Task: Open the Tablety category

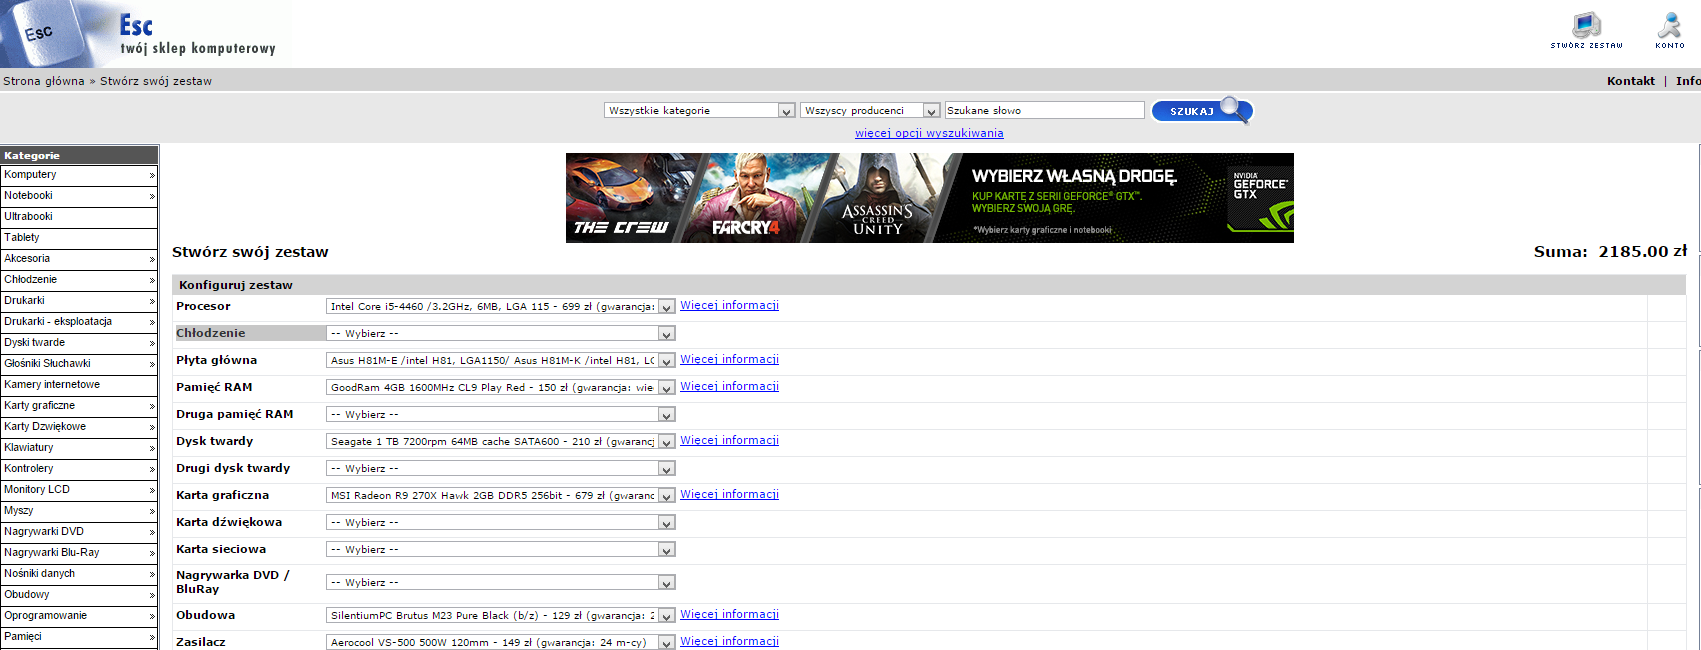Action: pos(79,238)
